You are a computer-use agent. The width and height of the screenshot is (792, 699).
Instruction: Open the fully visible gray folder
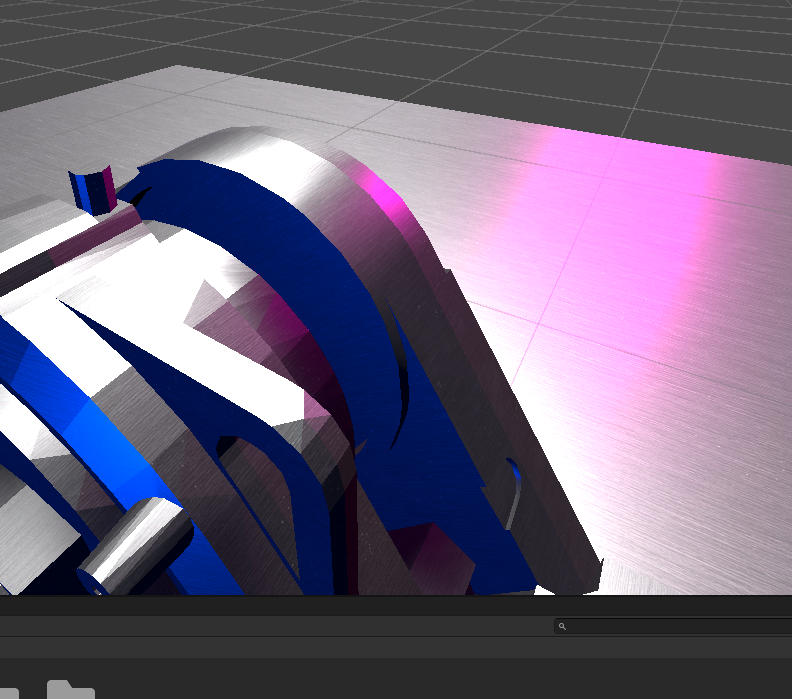[71, 689]
